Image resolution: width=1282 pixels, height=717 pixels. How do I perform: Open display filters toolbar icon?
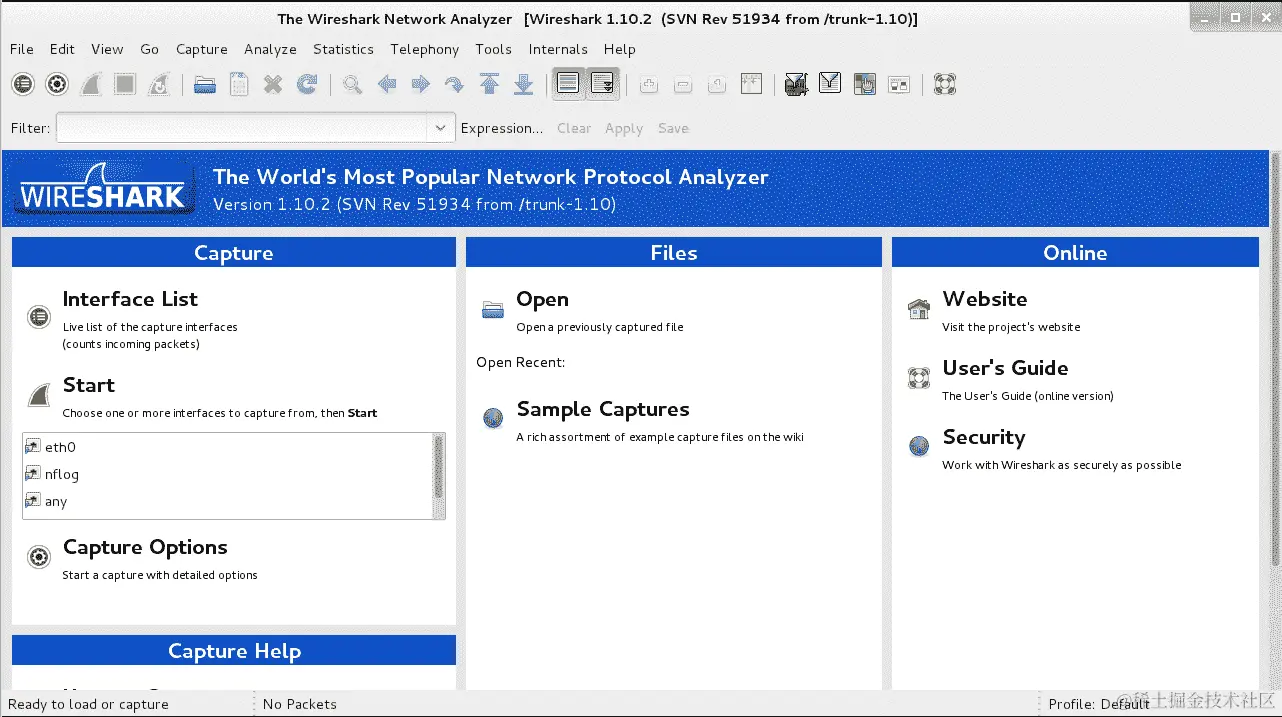(830, 84)
